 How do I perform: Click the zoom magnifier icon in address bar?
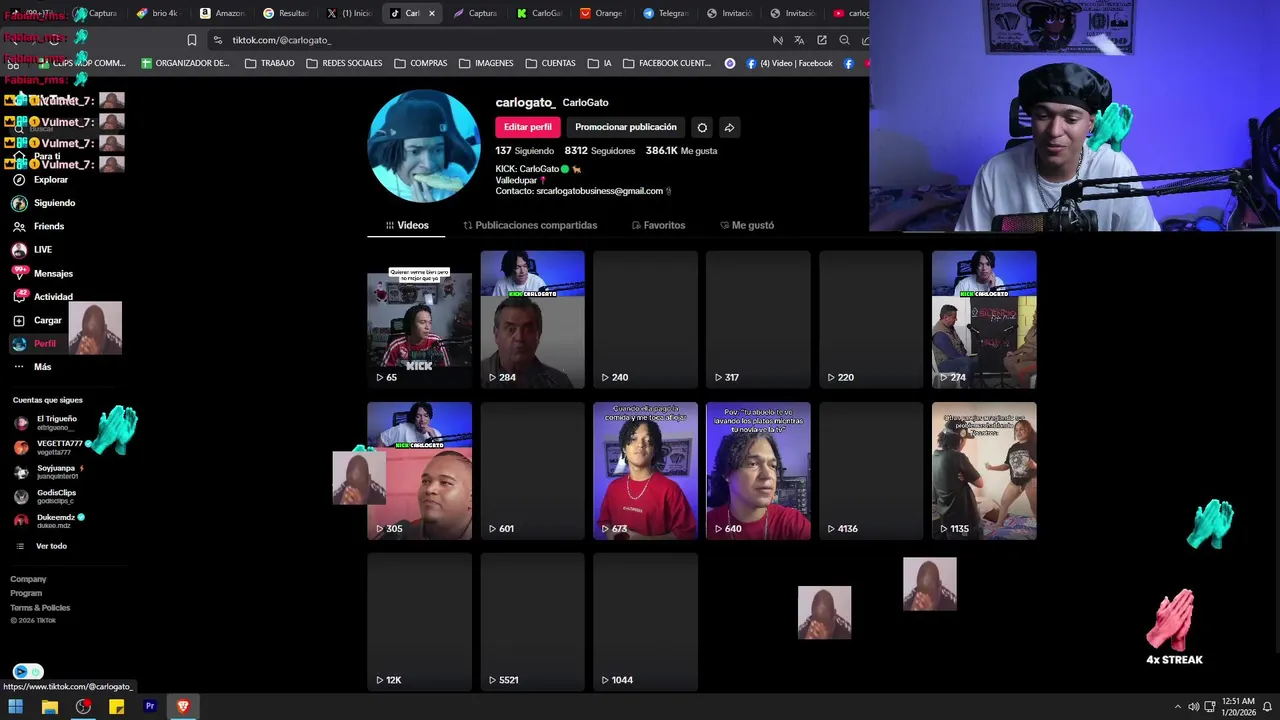tap(844, 40)
